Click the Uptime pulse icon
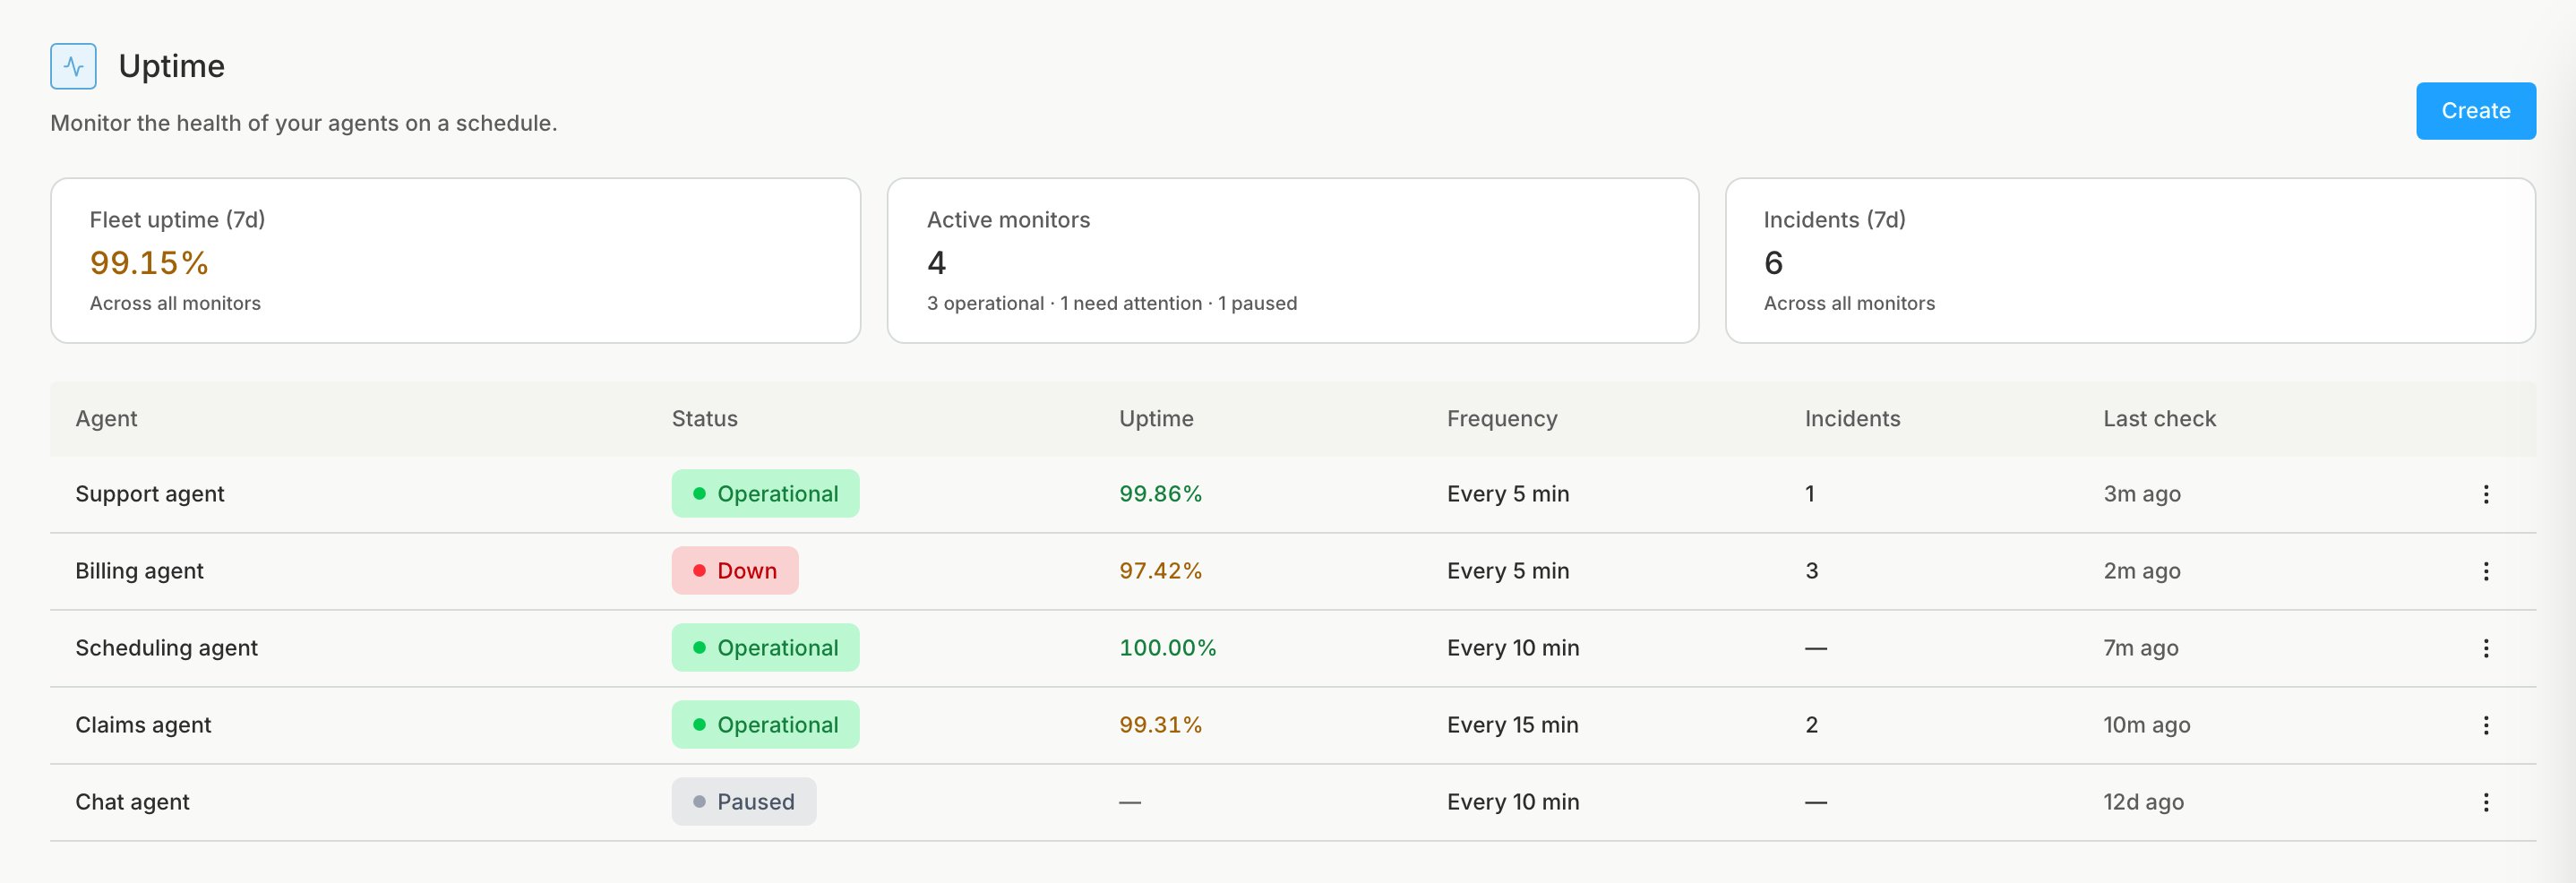Image resolution: width=2576 pixels, height=883 pixels. point(73,66)
